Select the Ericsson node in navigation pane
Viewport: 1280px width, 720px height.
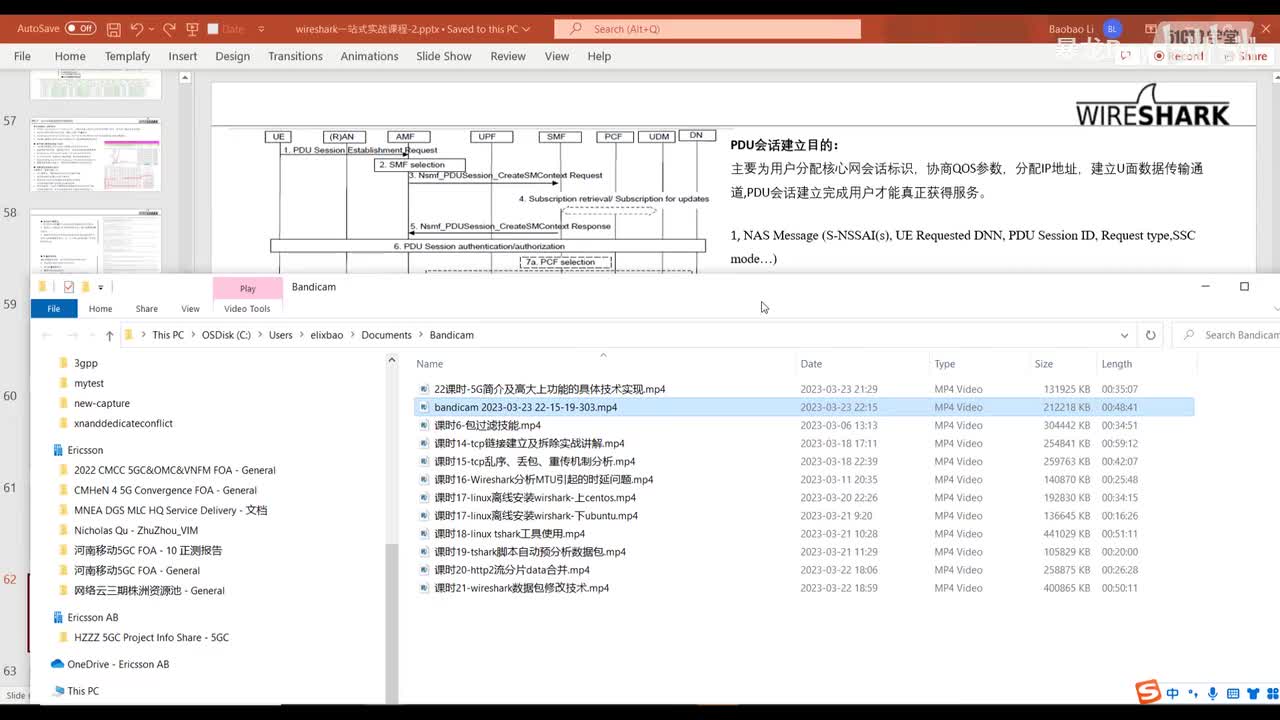click(85, 450)
